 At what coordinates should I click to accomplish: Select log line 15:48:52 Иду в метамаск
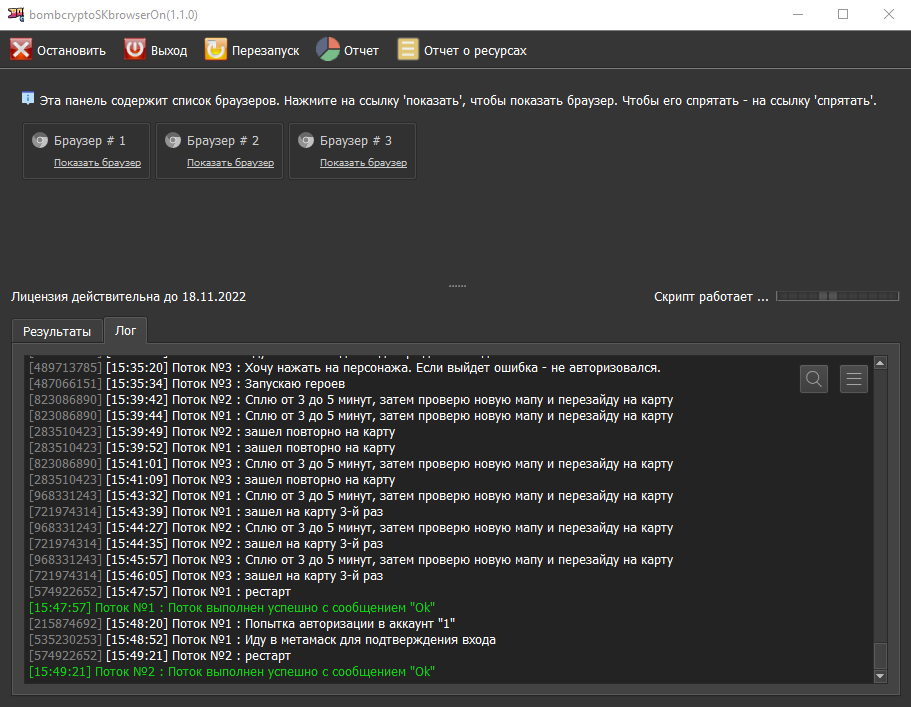[263, 640]
